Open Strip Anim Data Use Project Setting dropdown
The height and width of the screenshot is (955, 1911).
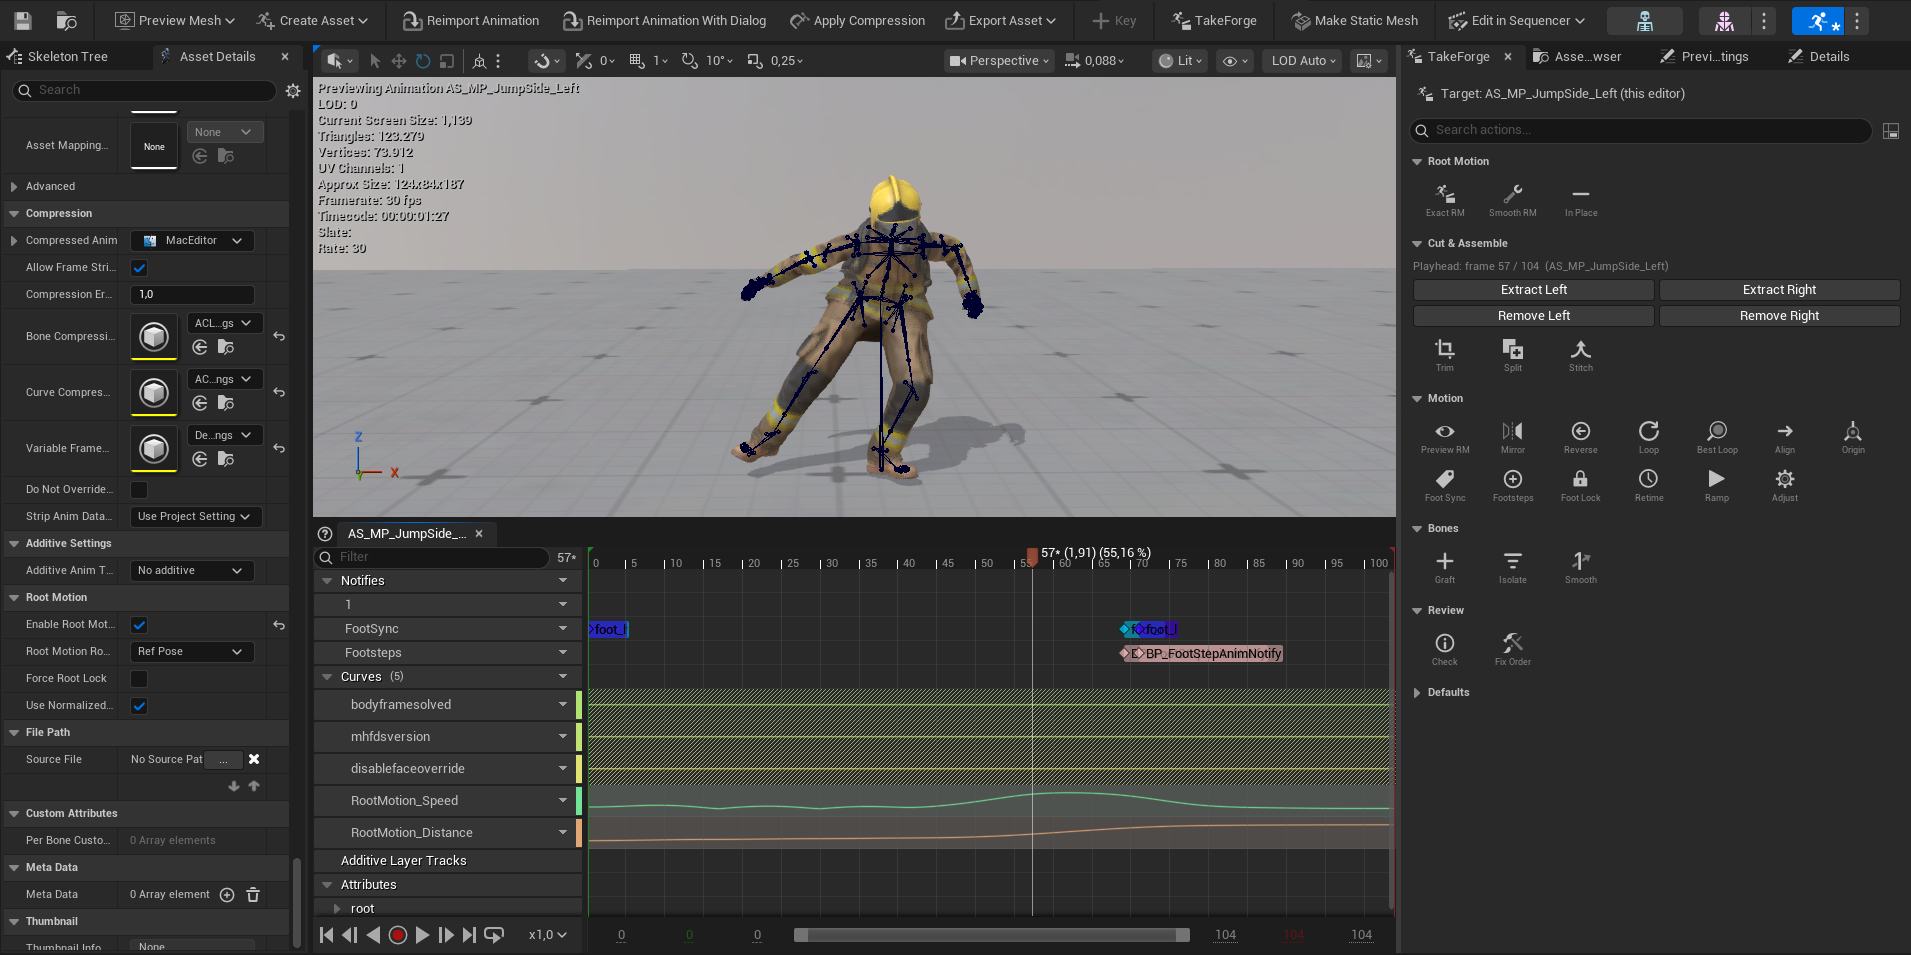195,516
